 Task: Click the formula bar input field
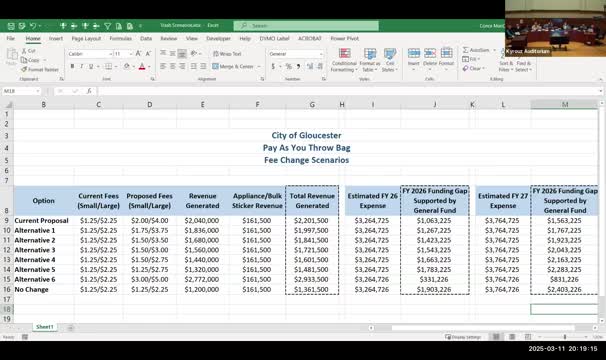pos(348,91)
